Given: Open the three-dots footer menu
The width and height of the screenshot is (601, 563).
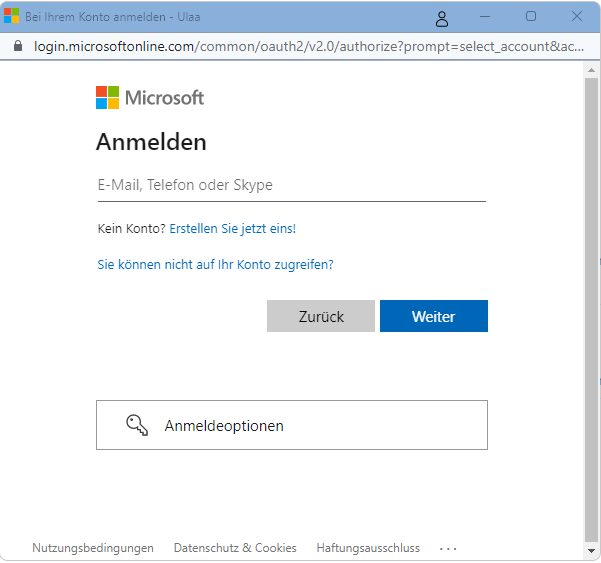Looking at the screenshot, I should (x=448, y=548).
